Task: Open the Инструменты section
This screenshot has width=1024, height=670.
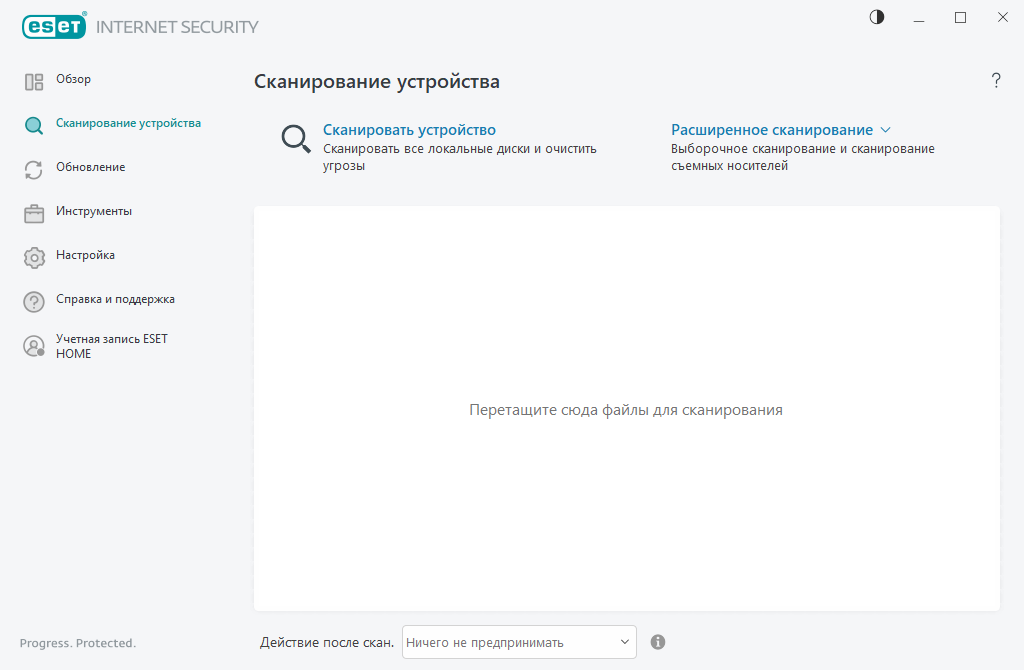Action: pos(93,211)
